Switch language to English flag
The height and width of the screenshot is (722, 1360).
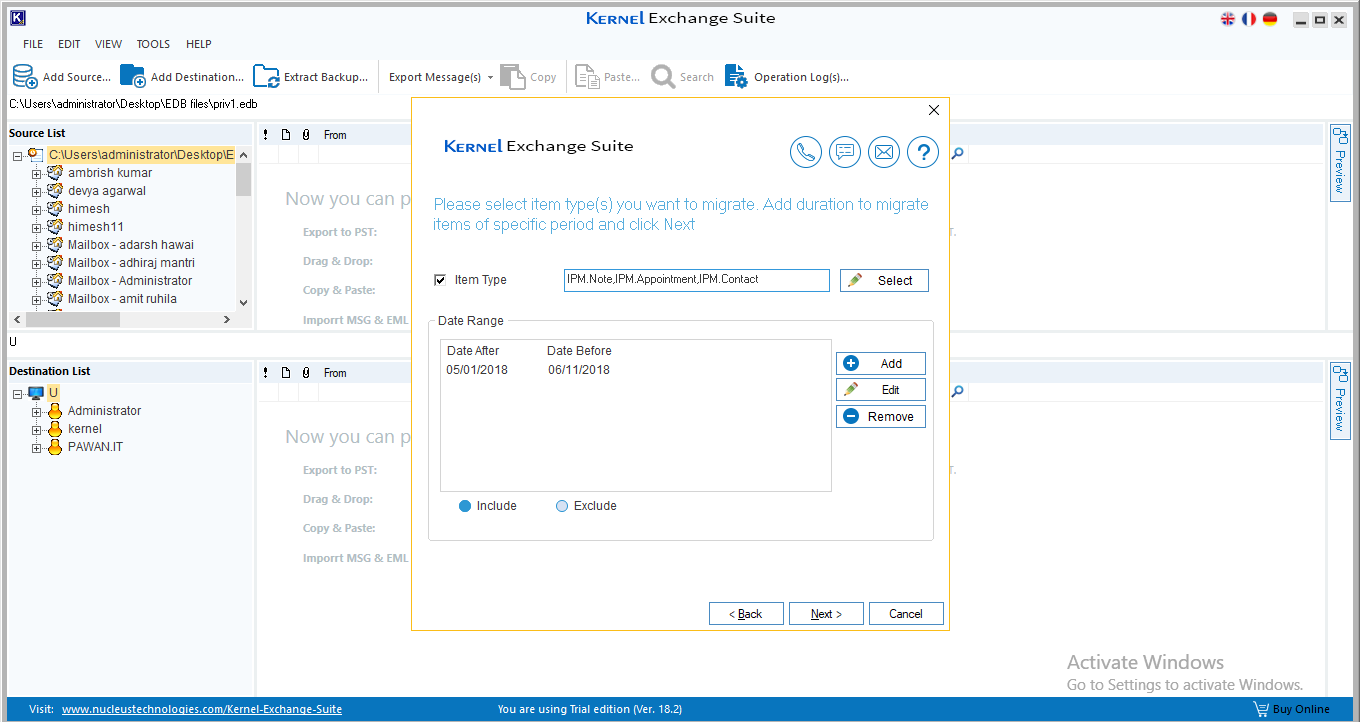pyautogui.click(x=1228, y=19)
